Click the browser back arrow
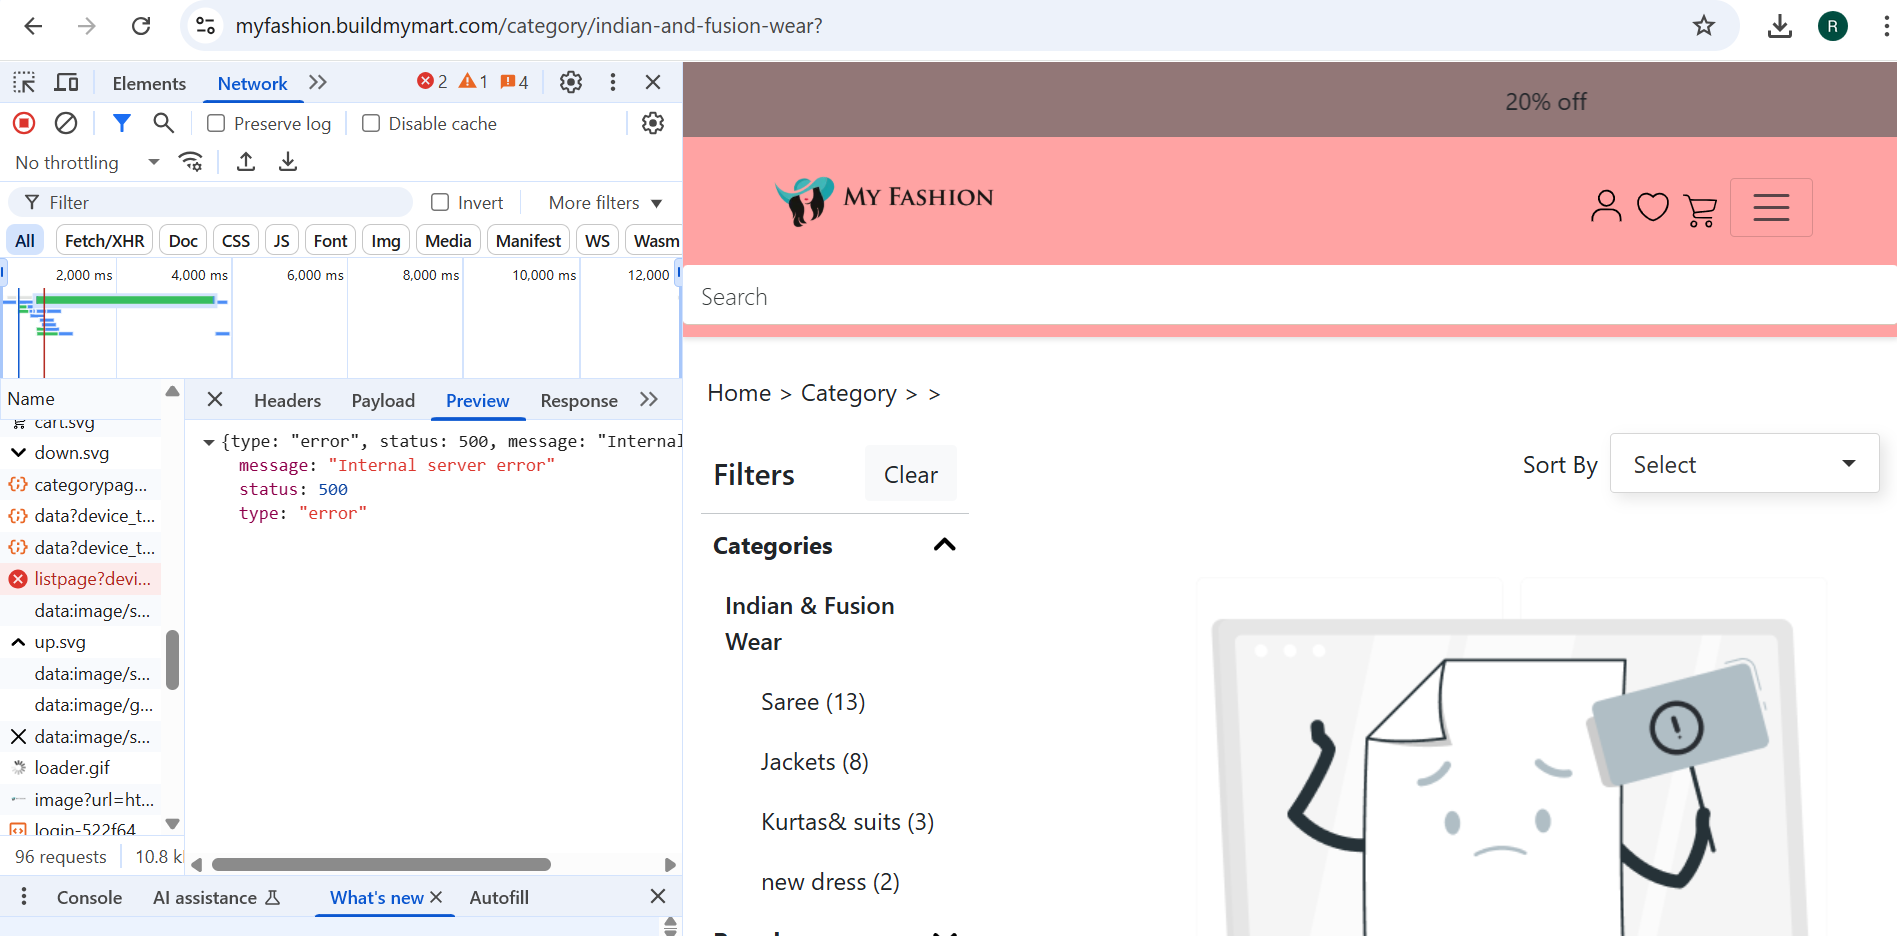 pyautogui.click(x=33, y=26)
